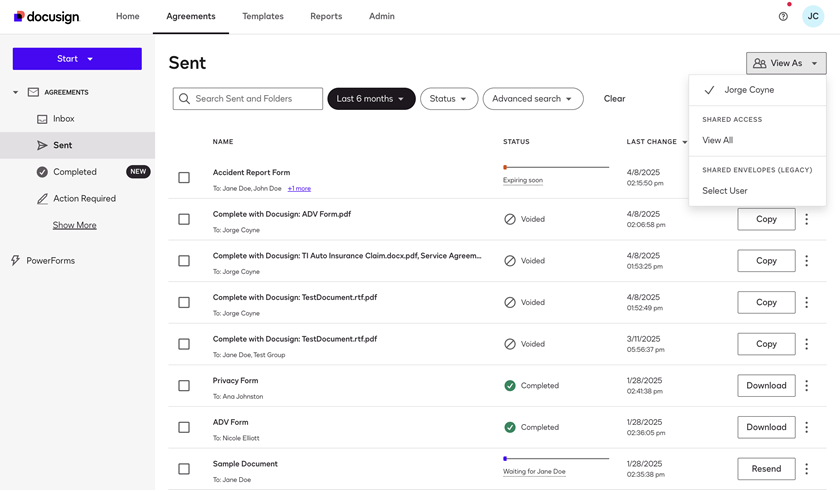Image resolution: width=840 pixels, height=491 pixels.
Task: Click the PowerForms lightning bolt icon
Action: tap(16, 261)
